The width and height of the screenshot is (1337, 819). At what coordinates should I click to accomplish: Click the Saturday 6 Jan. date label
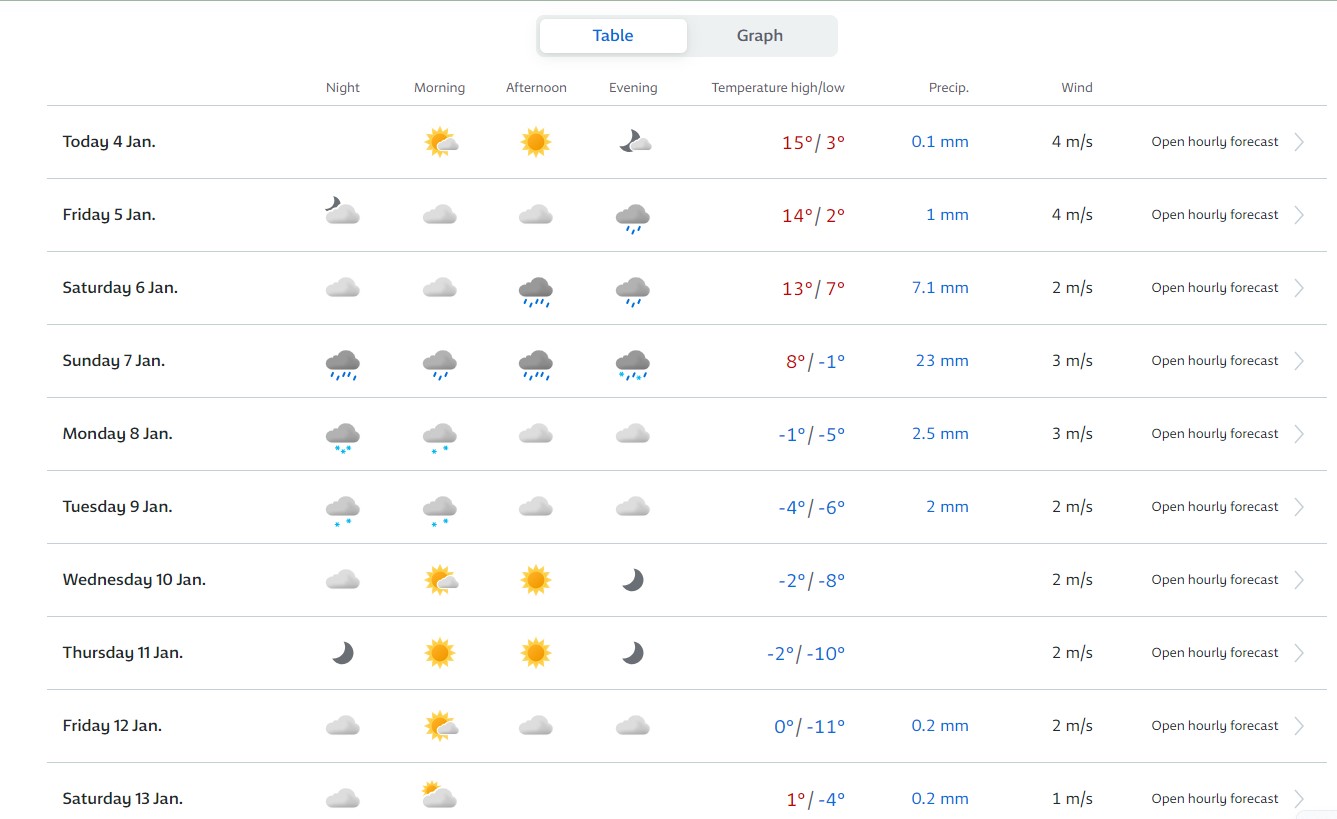pos(120,288)
